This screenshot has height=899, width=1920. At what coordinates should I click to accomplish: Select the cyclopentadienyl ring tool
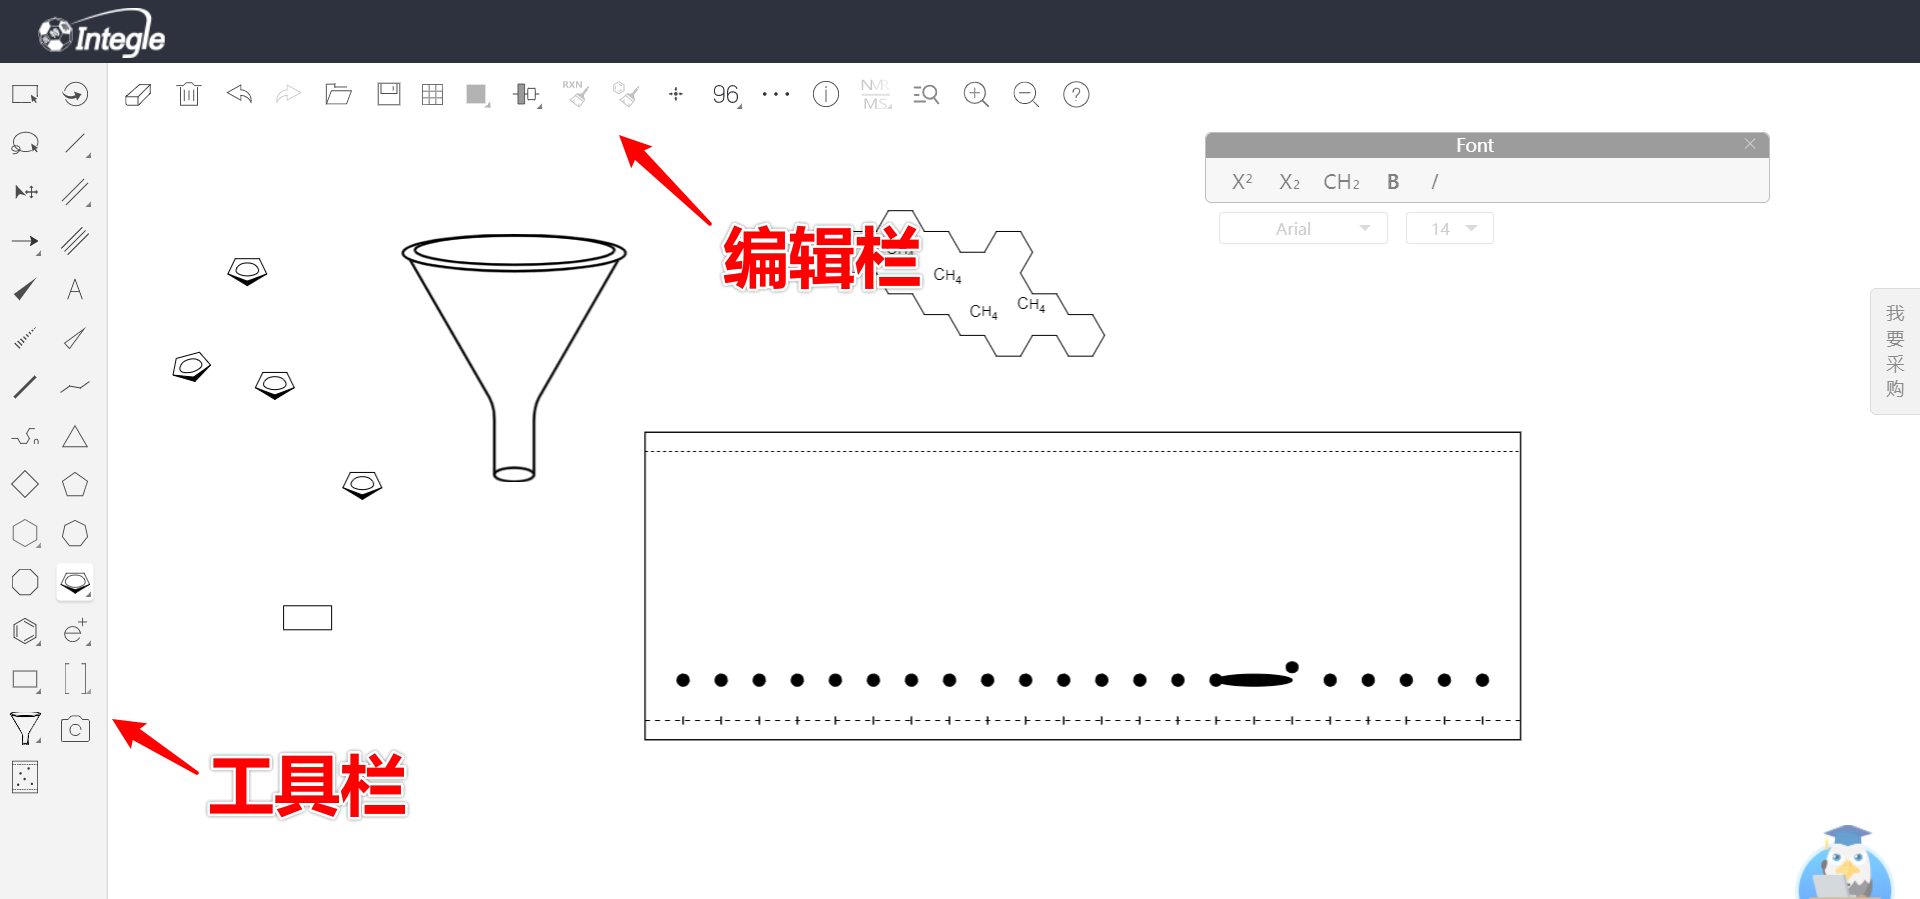75,582
